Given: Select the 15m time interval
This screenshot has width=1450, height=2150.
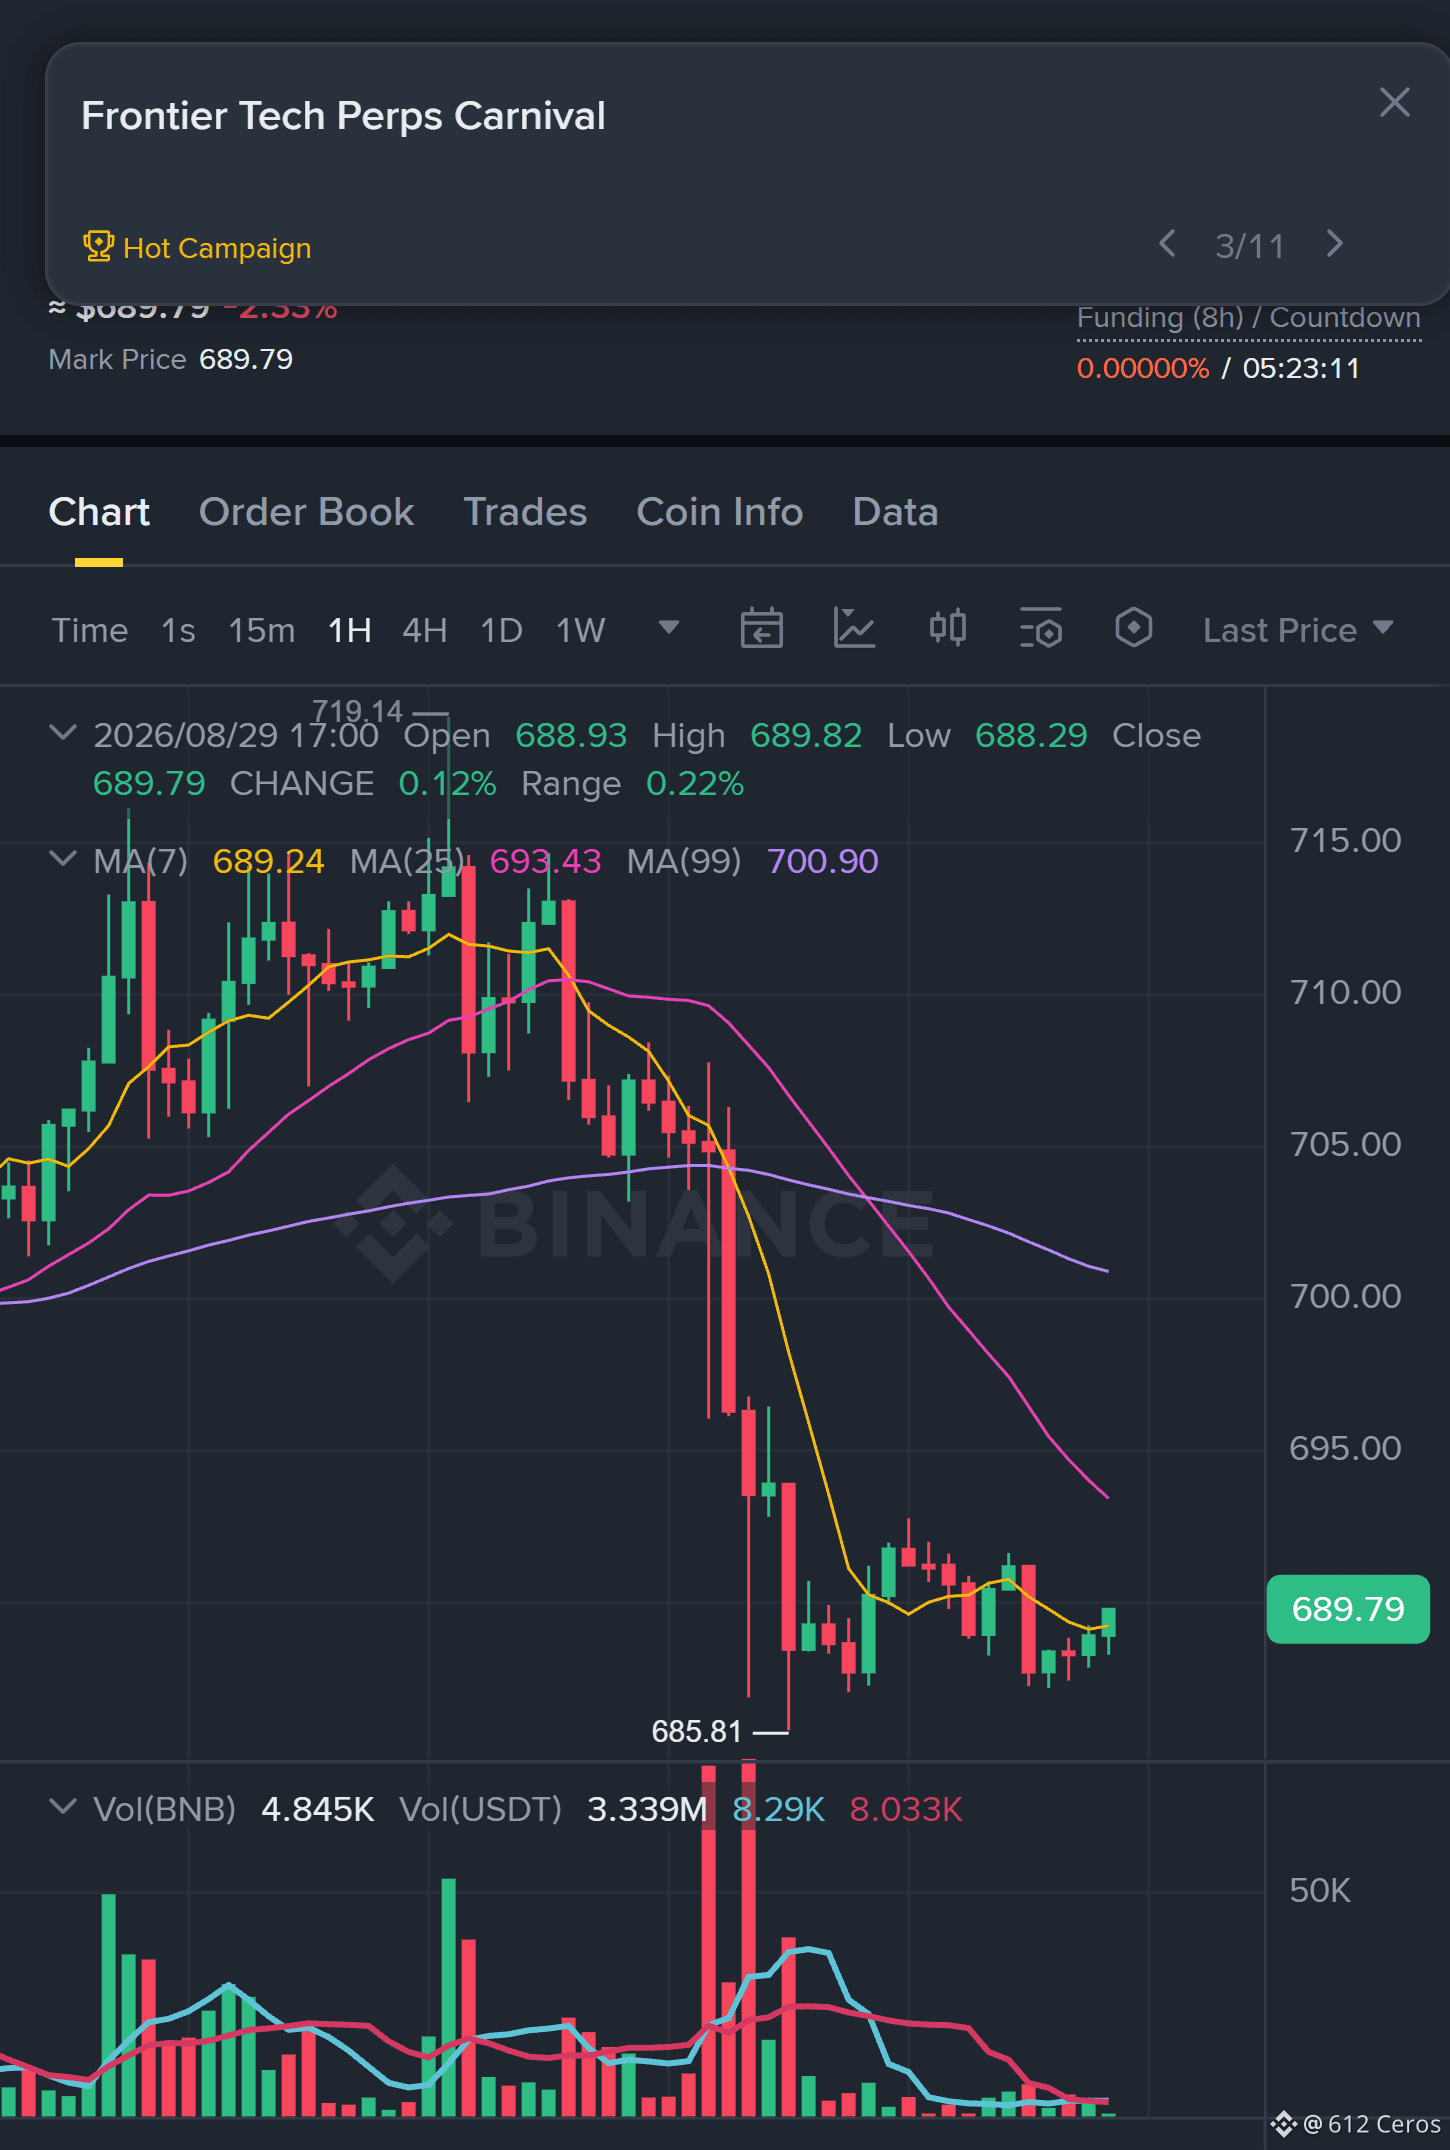Looking at the screenshot, I should [x=262, y=631].
